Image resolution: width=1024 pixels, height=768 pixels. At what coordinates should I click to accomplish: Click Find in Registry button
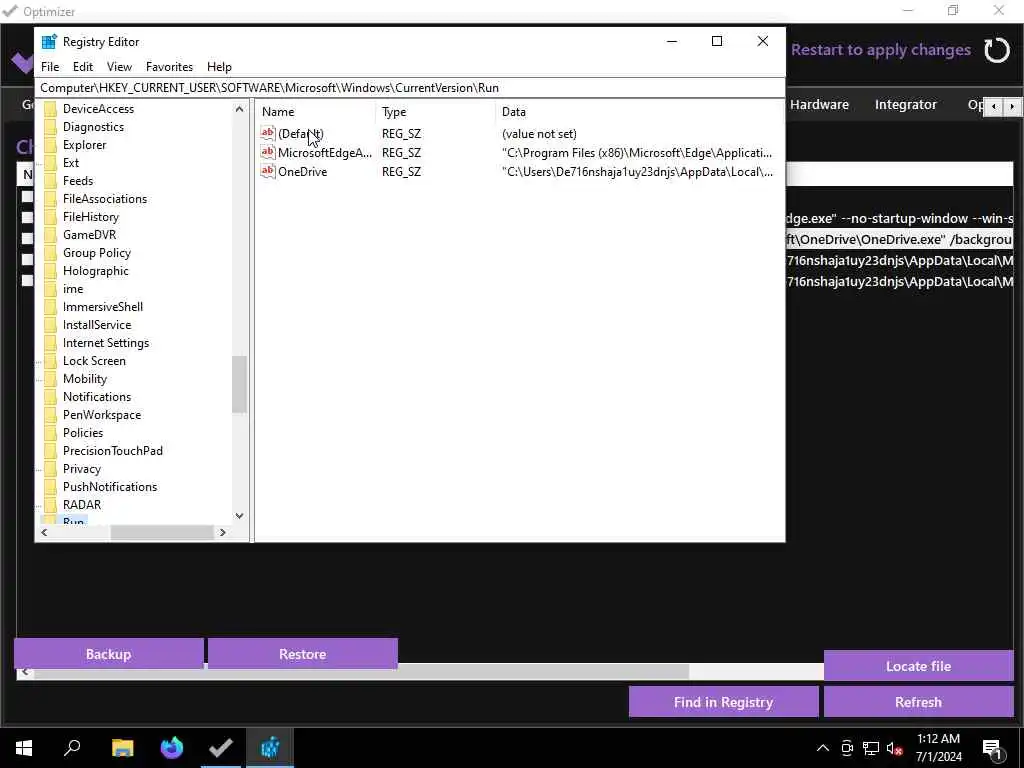pyautogui.click(x=724, y=702)
